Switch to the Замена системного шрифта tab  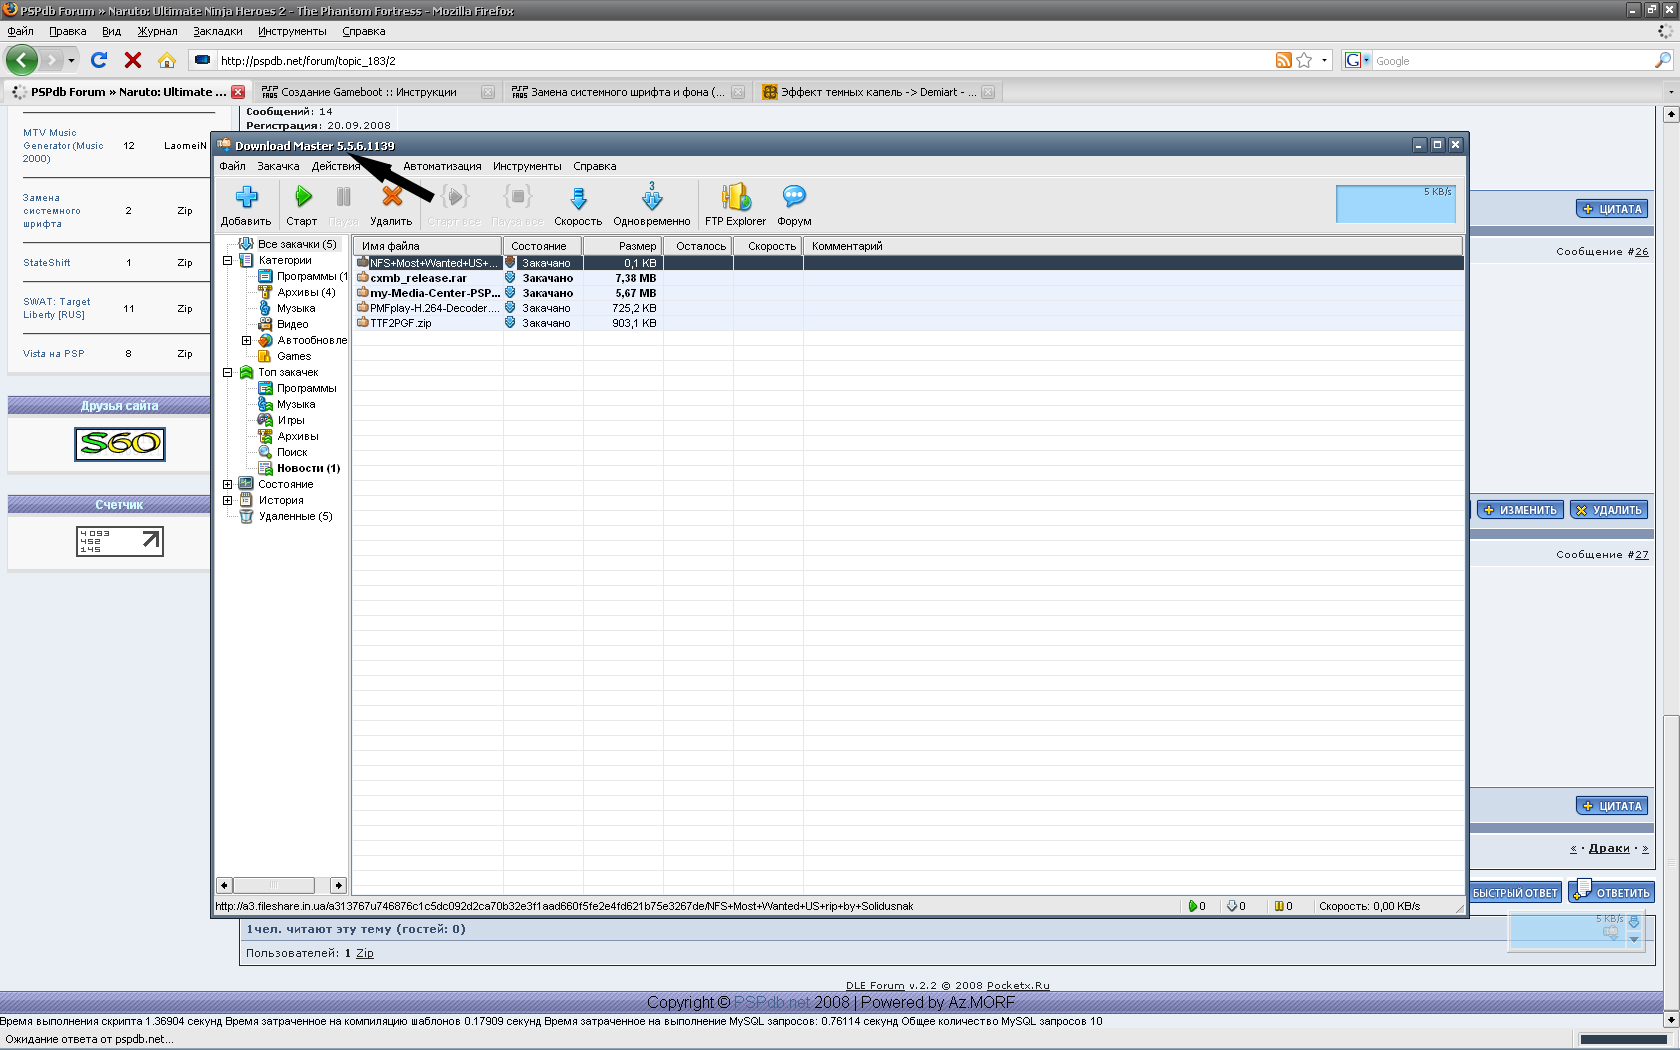pyautogui.click(x=627, y=92)
